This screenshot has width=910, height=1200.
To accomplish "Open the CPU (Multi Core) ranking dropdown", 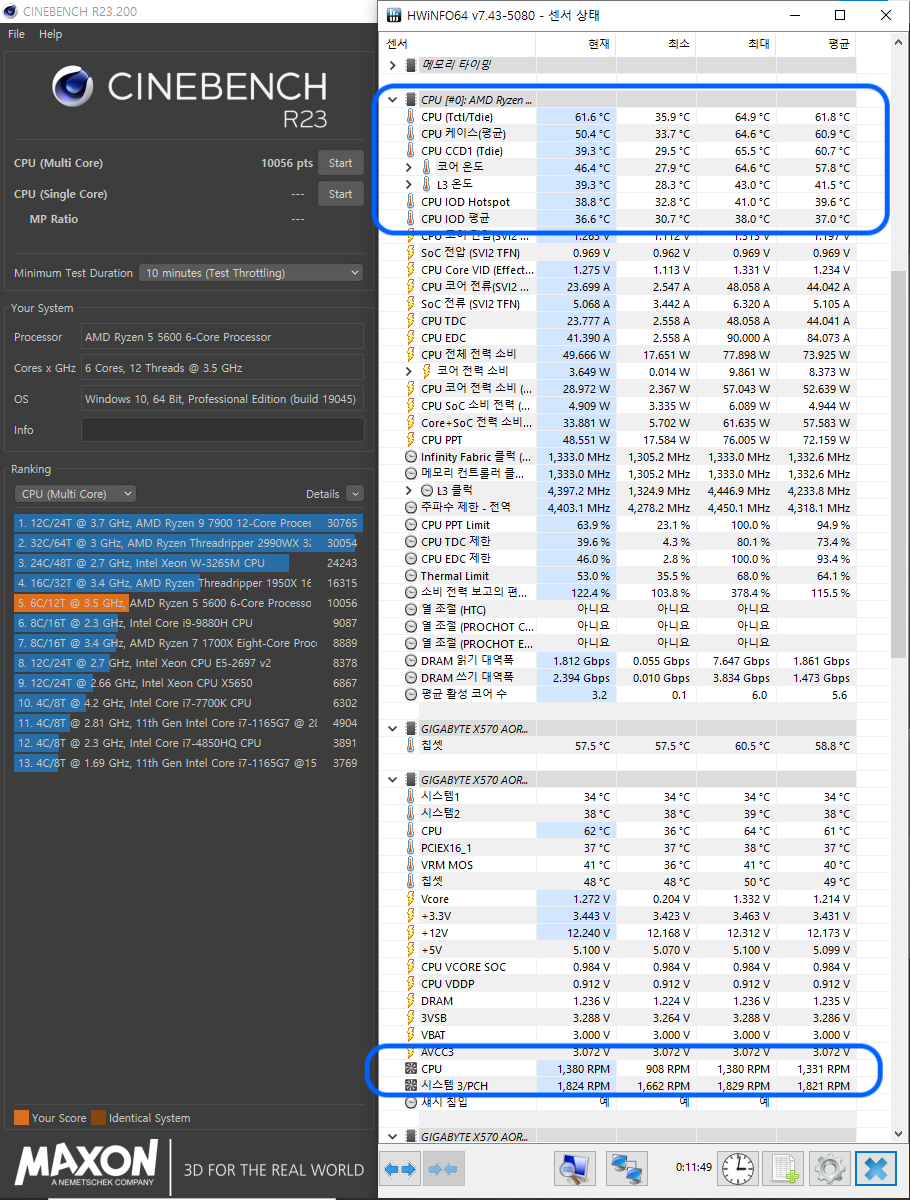I will pos(75,494).
